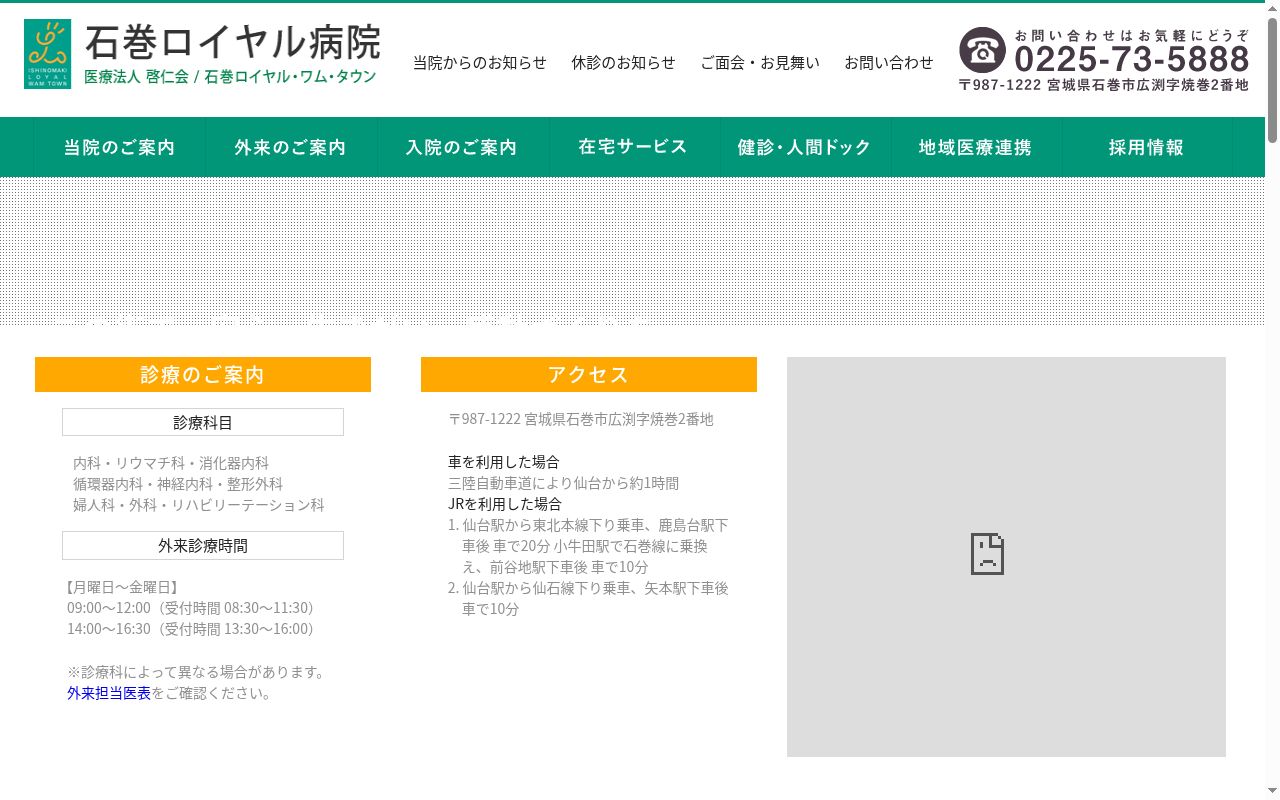
Task: Click the 診療科目 boxed label
Action: 203,422
